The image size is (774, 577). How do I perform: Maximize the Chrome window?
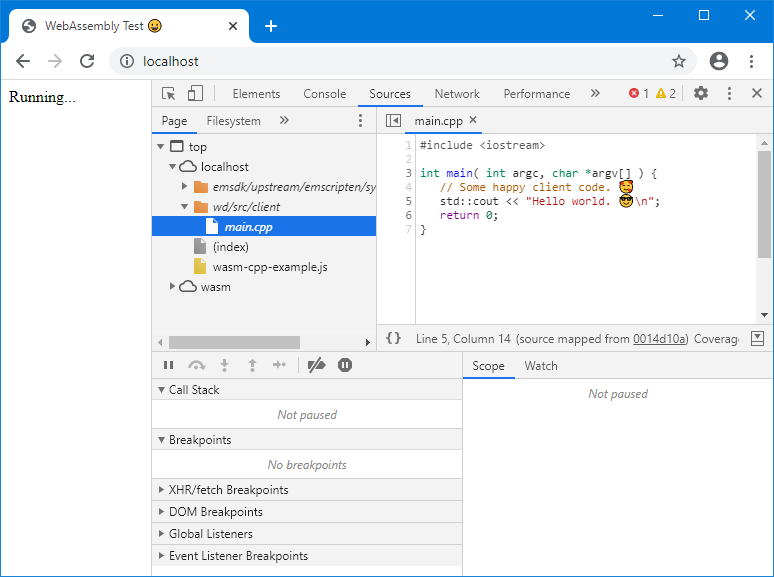pos(704,15)
